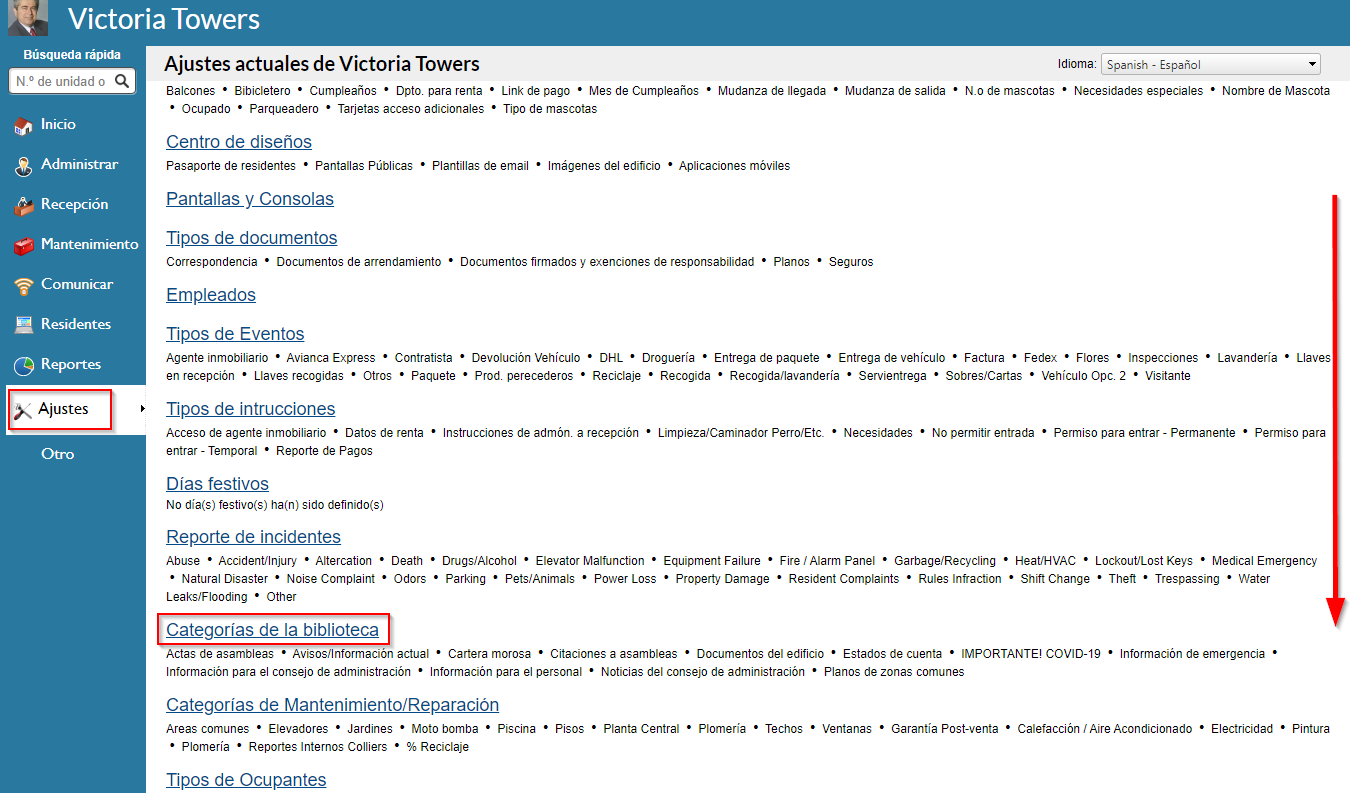Click the Comunicar wifi icon
Viewport: 1350px width, 793px height.
click(24, 286)
